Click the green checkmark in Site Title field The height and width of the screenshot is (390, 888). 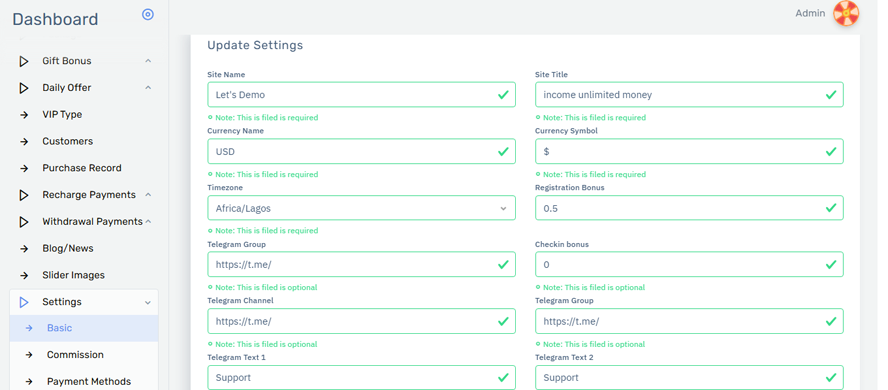click(831, 95)
